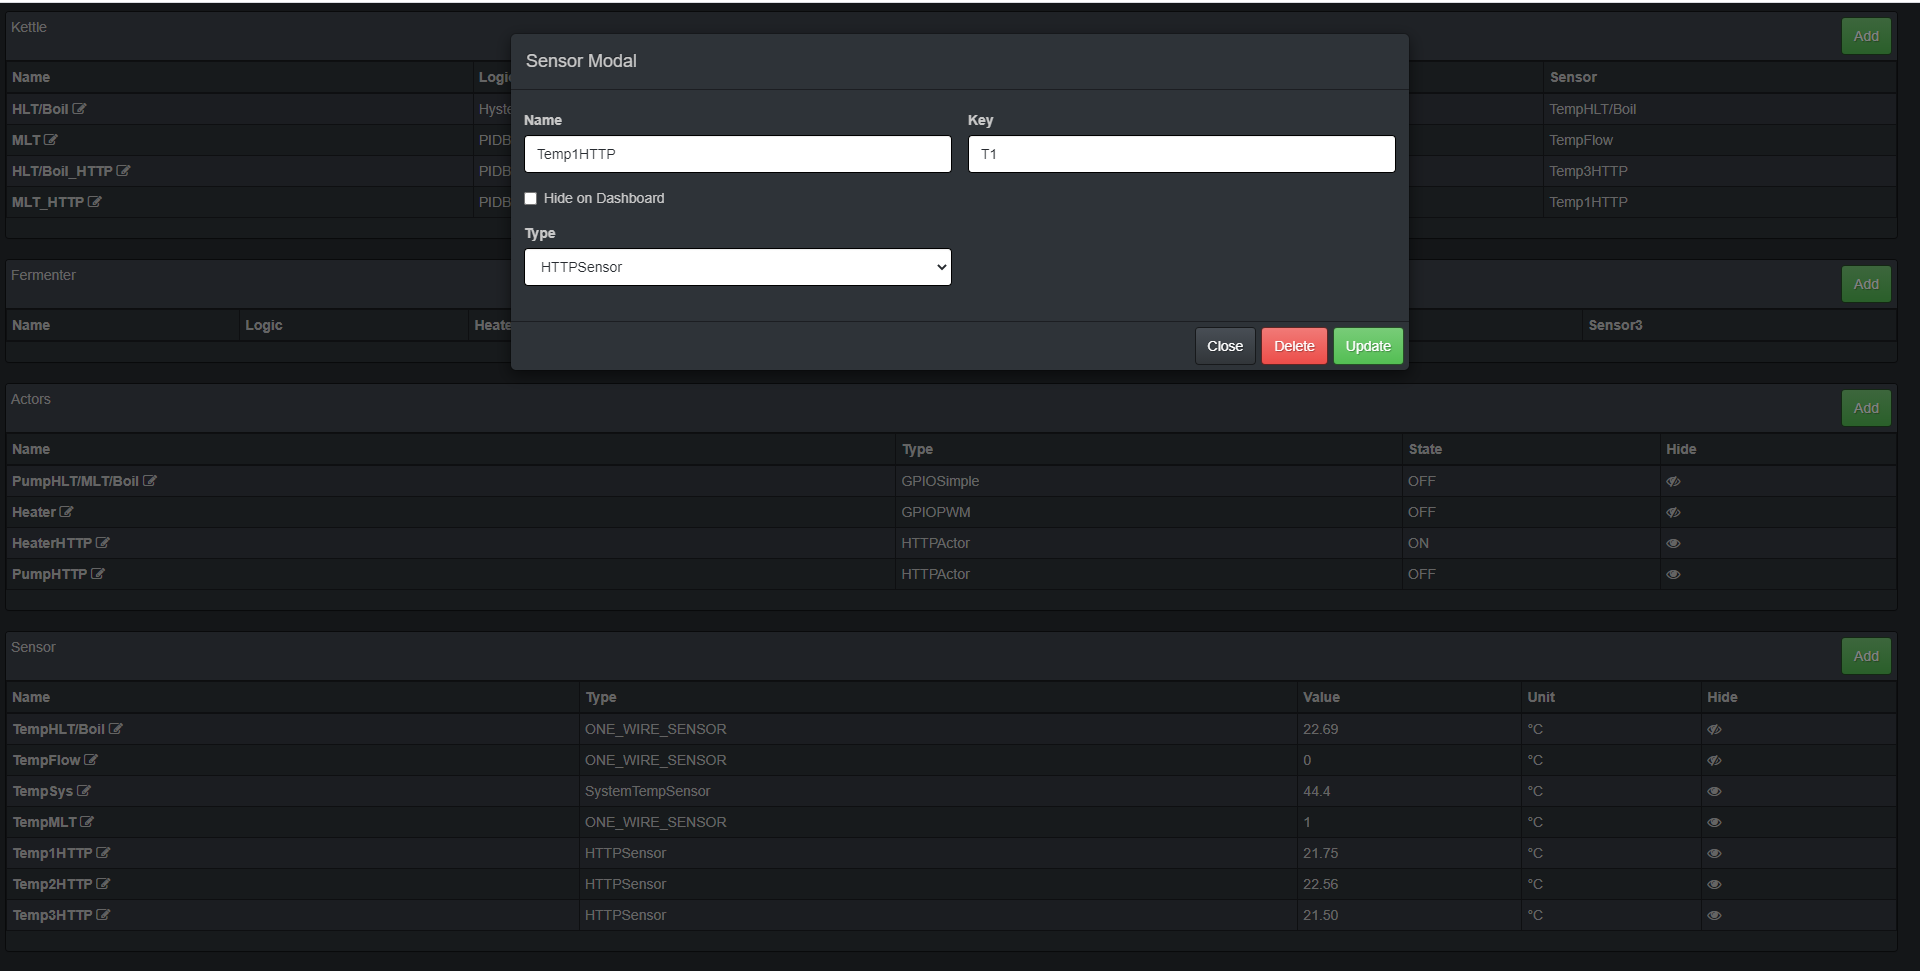Toggle hide eye for PumpHLT/MLT/Boil actor
The height and width of the screenshot is (971, 1920).
tap(1673, 481)
